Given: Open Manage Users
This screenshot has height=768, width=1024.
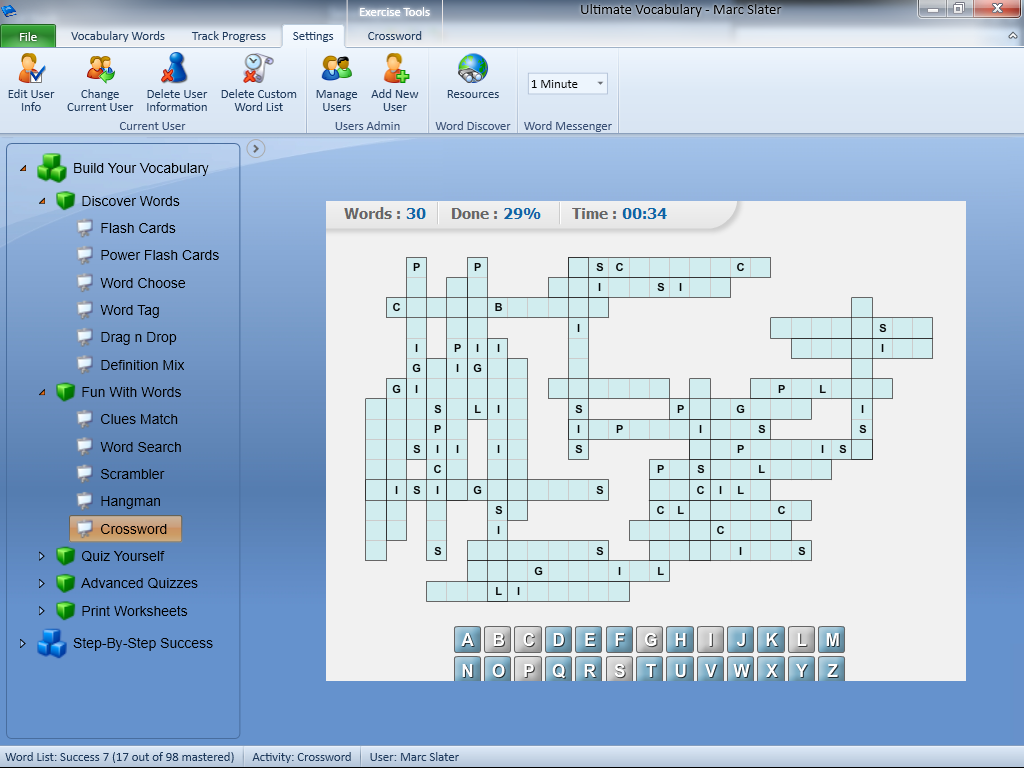Looking at the screenshot, I should pos(336,70).
